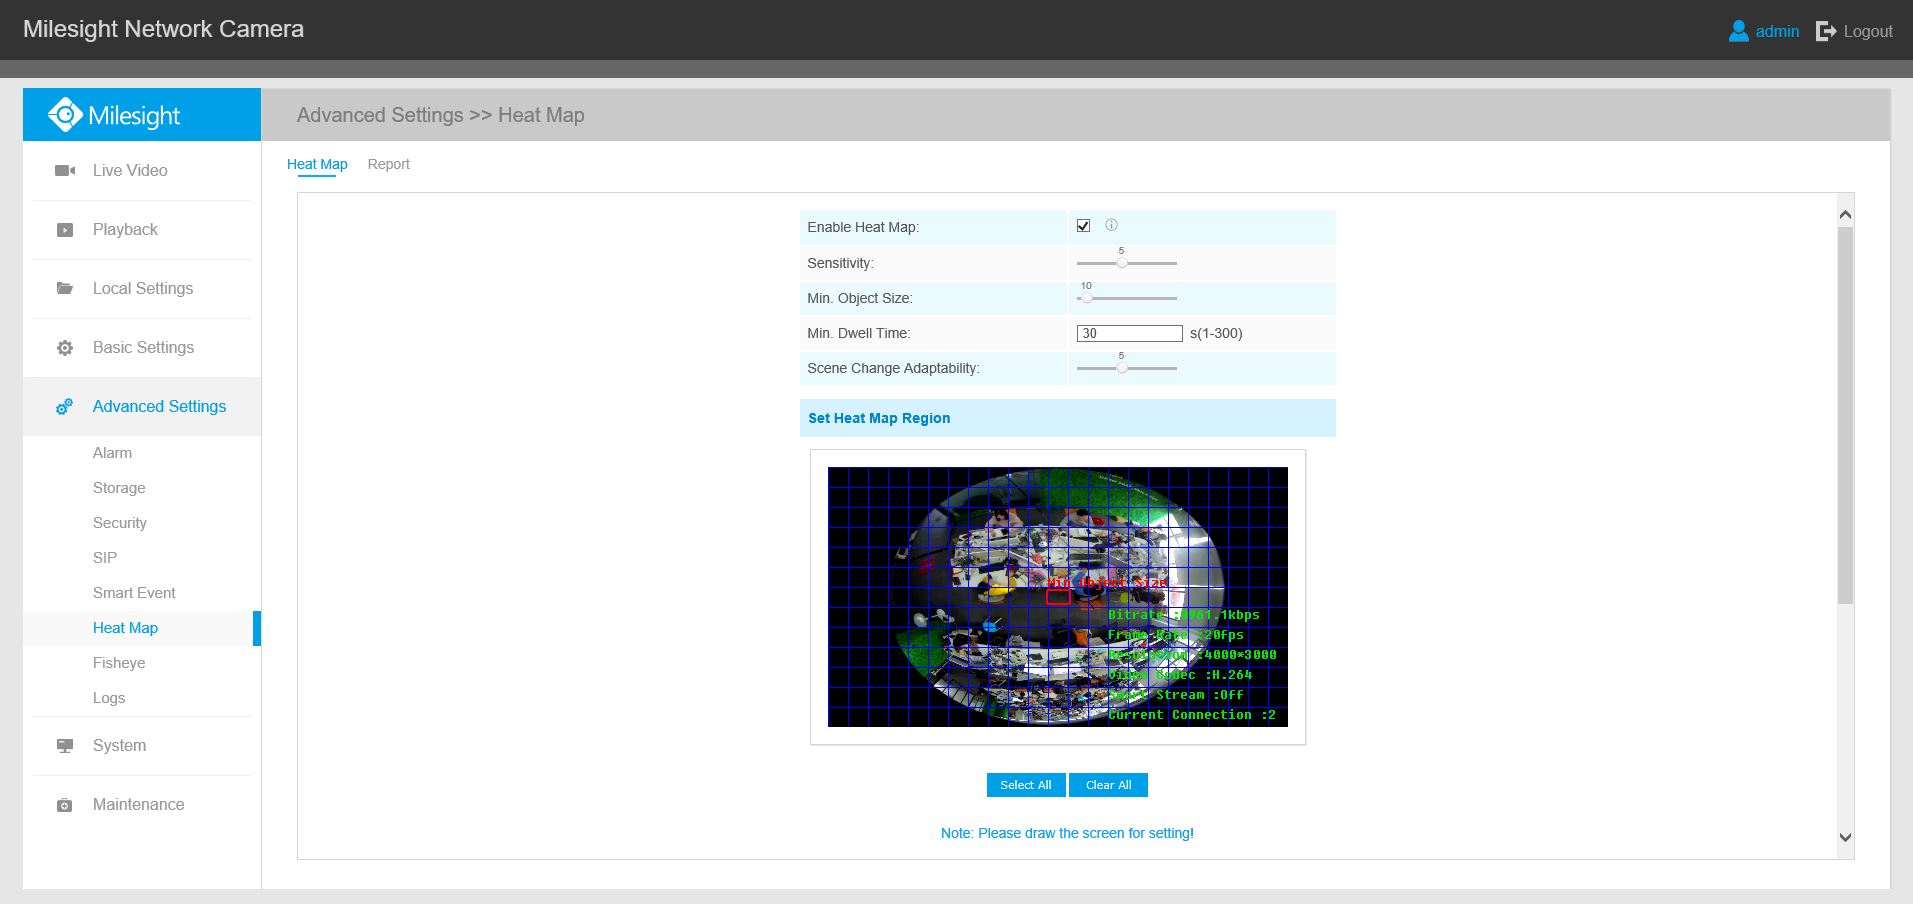This screenshot has width=1913, height=904.
Task: Click the Basic Settings gear icon
Action: tap(65, 348)
